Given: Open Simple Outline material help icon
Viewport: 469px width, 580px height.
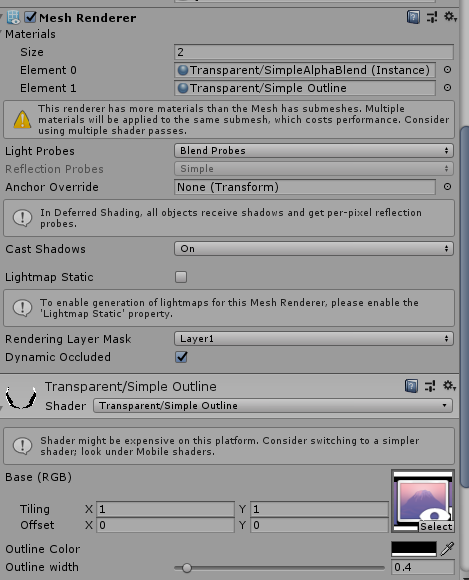Looking at the screenshot, I should pos(411,386).
